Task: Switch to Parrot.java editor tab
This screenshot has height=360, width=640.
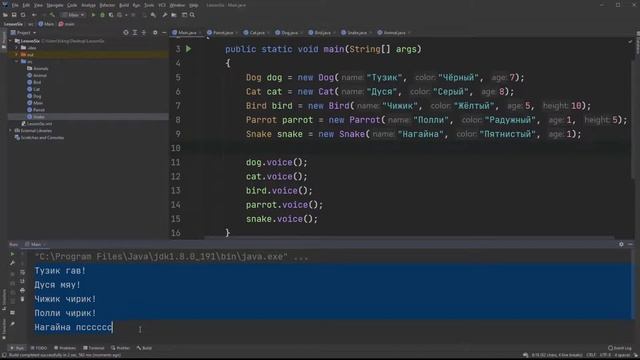Action: tap(220, 32)
